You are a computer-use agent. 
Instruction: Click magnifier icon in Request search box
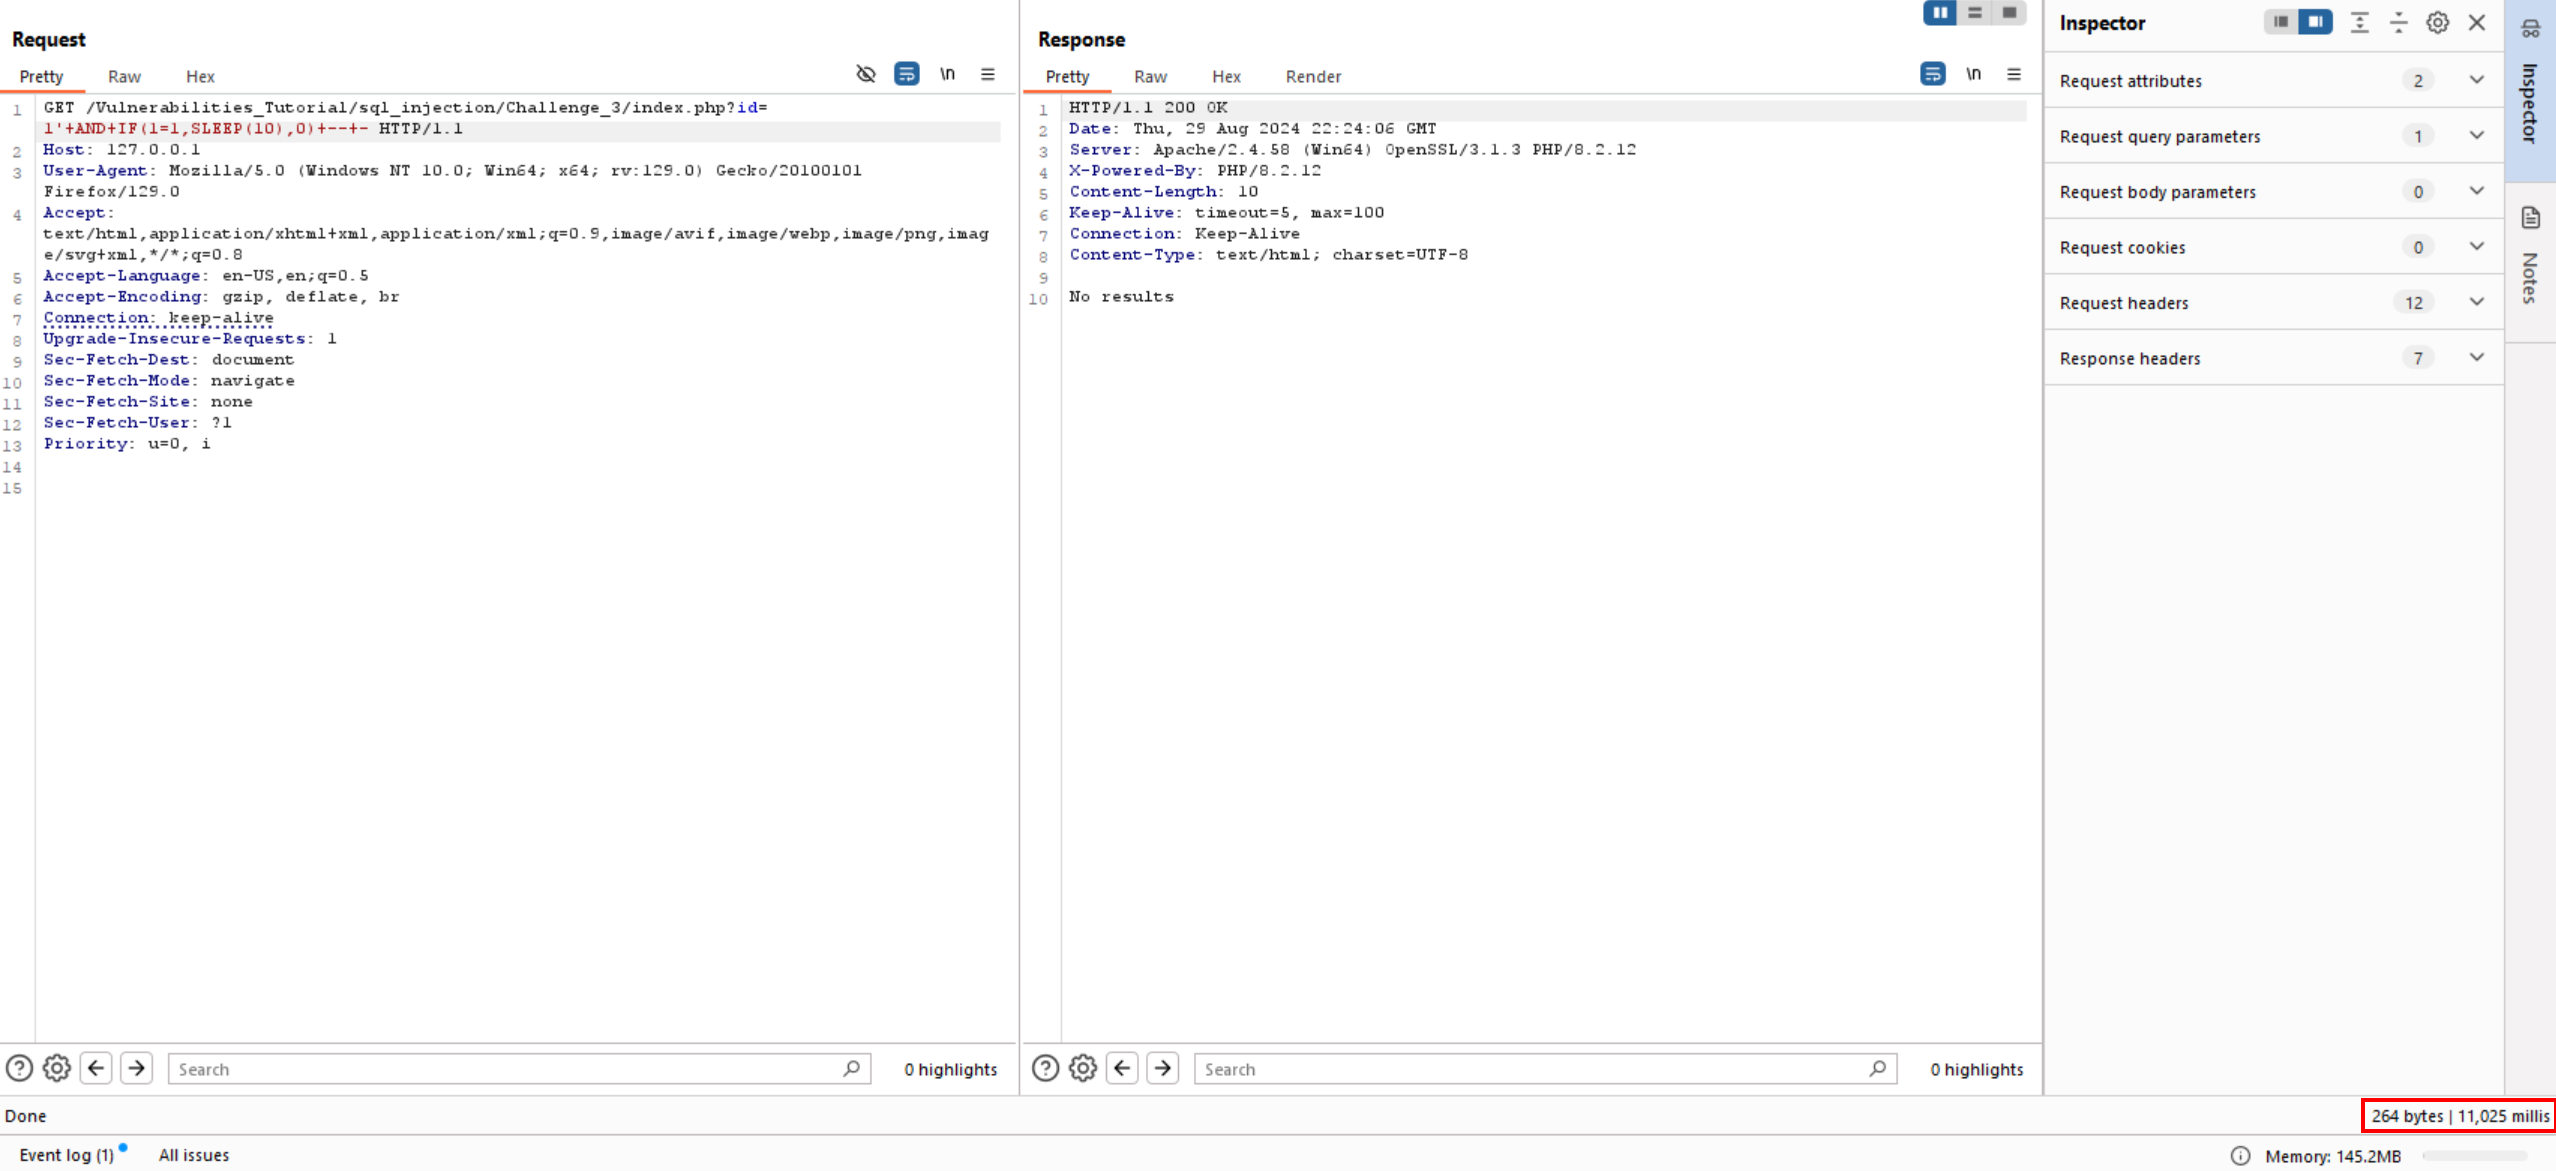[851, 1068]
